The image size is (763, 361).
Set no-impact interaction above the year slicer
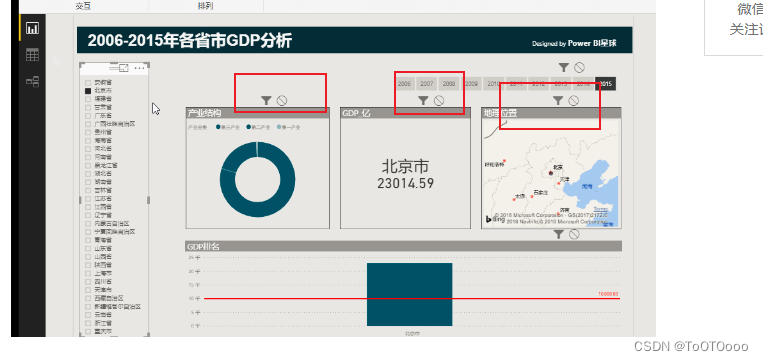pos(580,68)
